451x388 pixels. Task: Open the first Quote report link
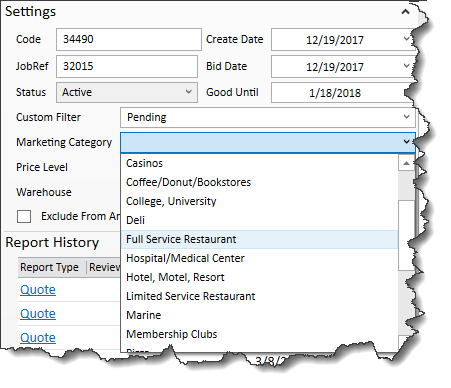38,290
